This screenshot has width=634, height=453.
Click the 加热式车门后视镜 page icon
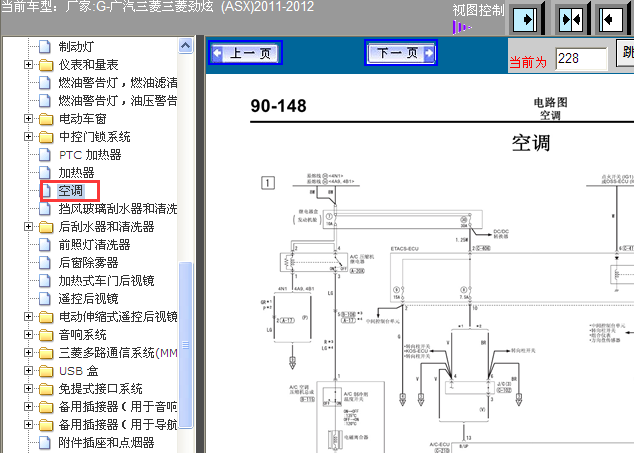(x=45, y=281)
